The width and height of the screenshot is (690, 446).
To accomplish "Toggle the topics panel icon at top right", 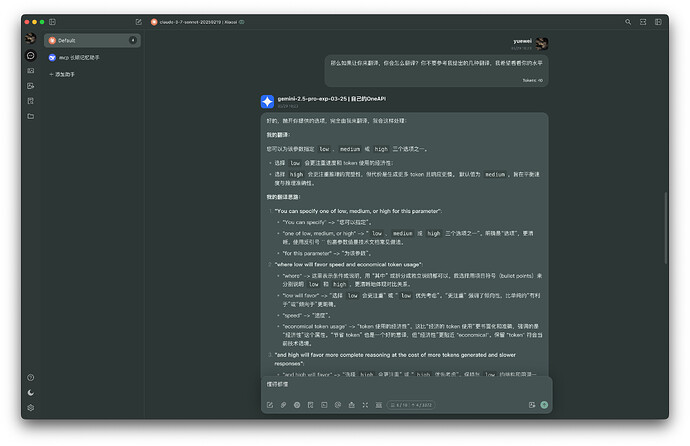I will [x=658, y=22].
